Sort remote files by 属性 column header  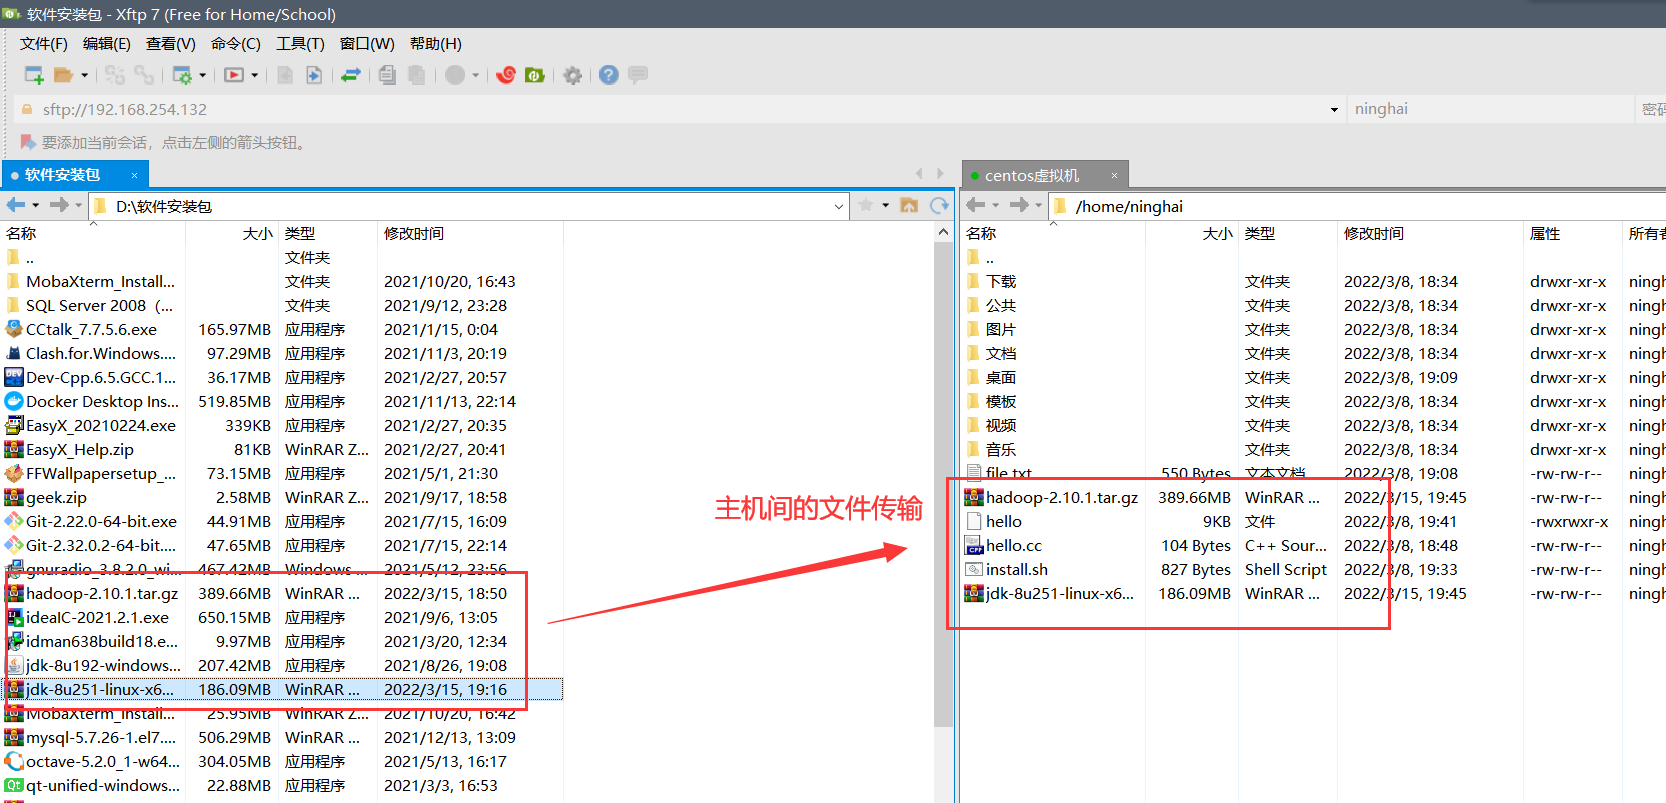(1572, 233)
